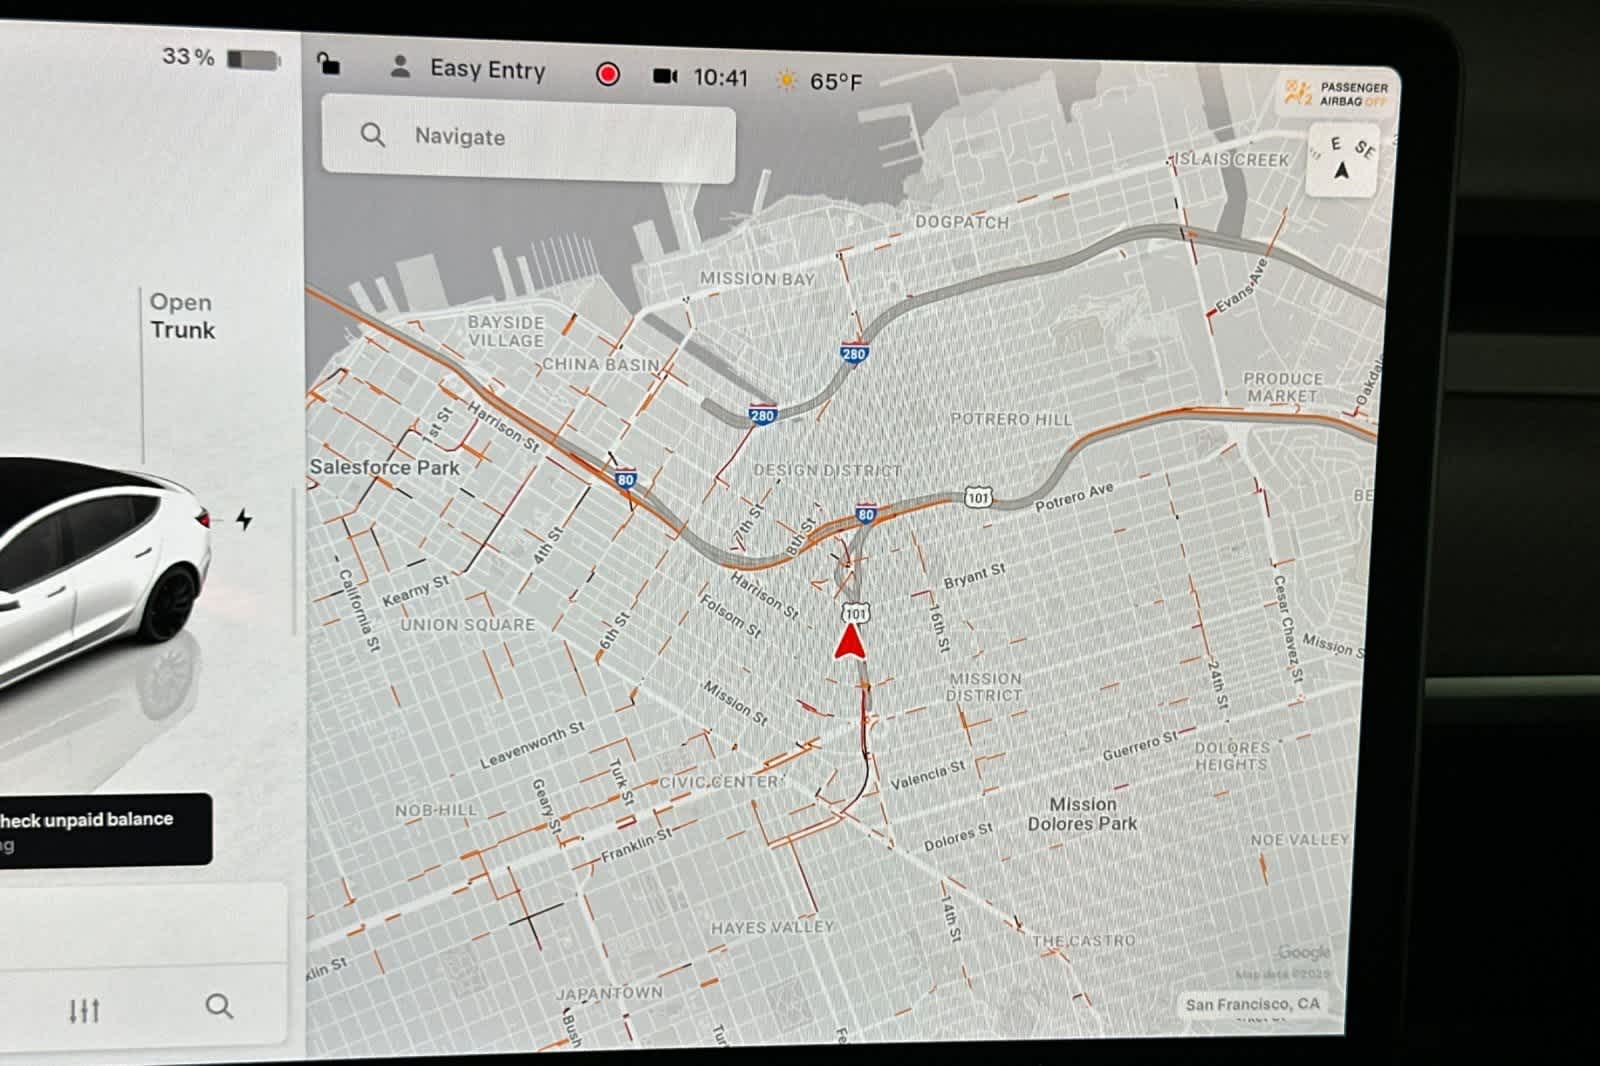Tap the MISSION DISTRICT label
This screenshot has width=1600, height=1066.
[984, 687]
